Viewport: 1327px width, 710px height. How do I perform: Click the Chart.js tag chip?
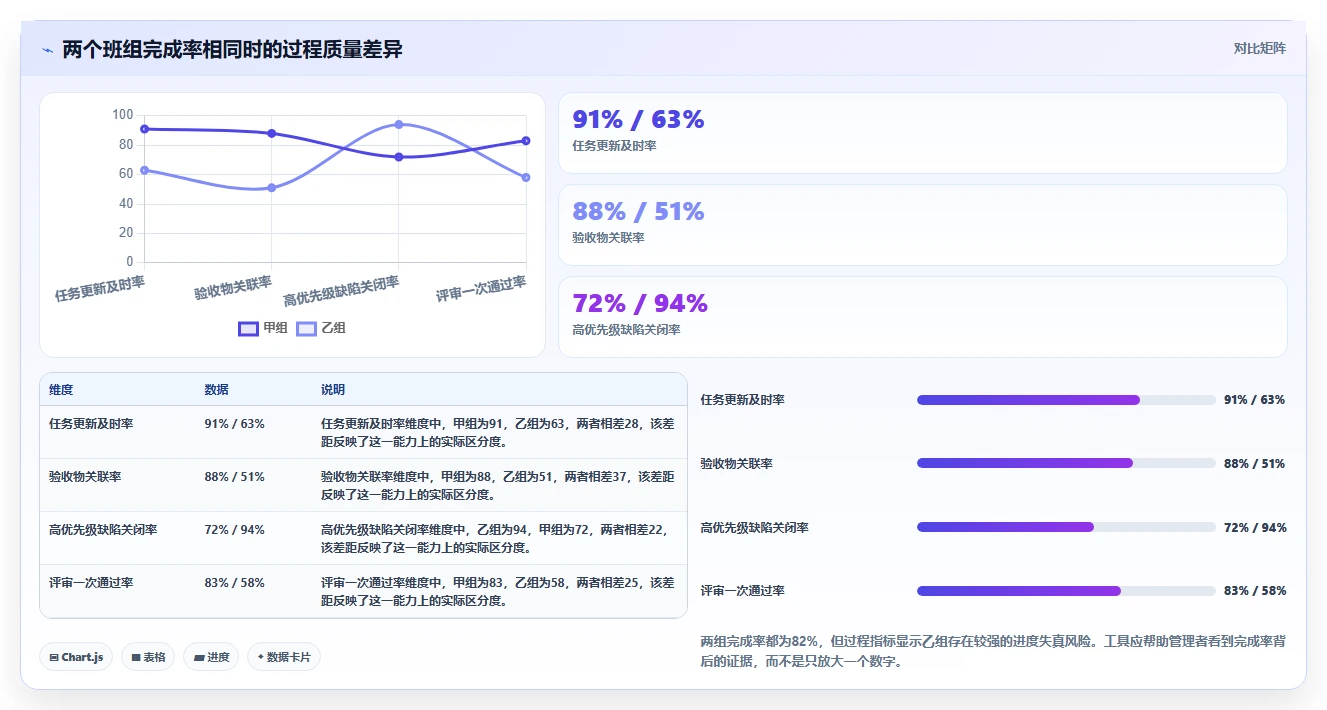(x=77, y=657)
